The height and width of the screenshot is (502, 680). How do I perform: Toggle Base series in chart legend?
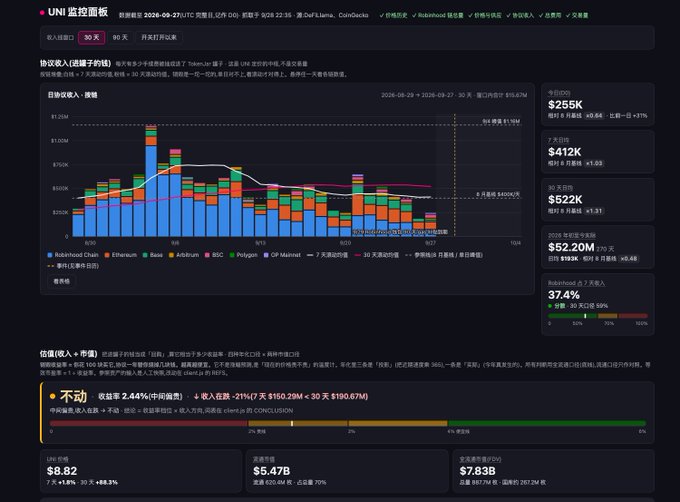pos(153,255)
